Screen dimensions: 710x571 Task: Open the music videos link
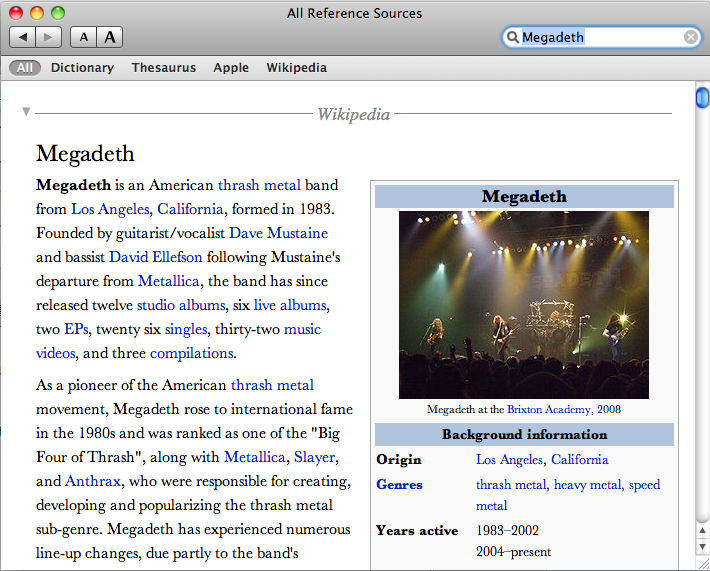tap(302, 329)
